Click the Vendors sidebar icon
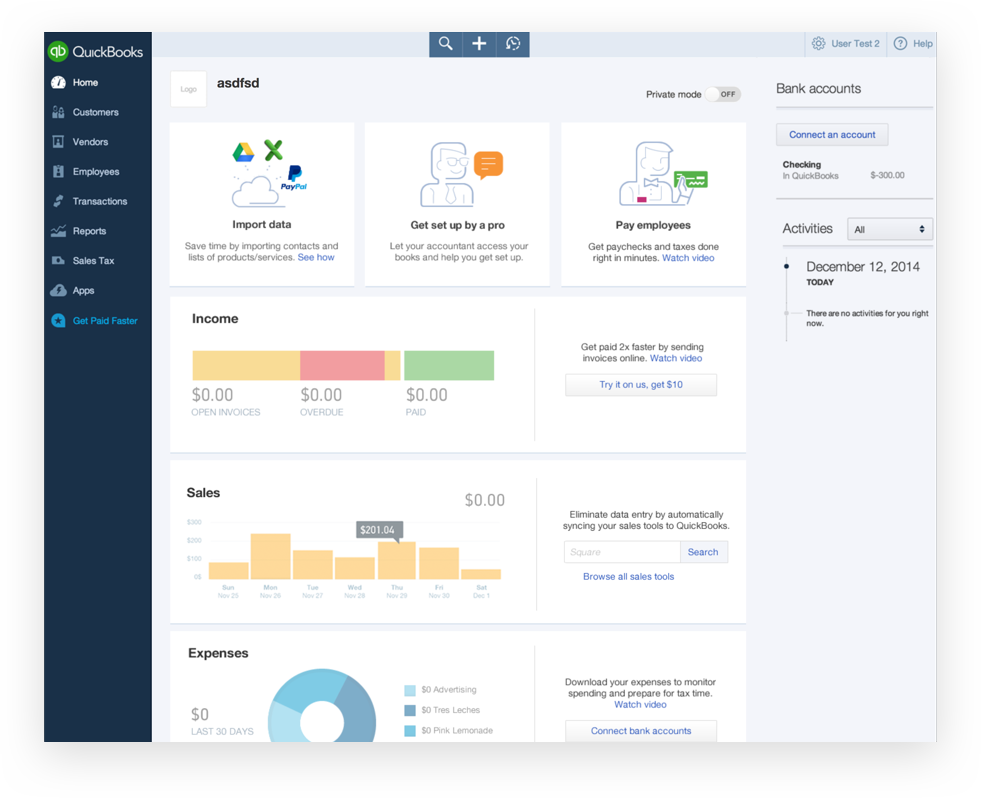 [x=58, y=142]
